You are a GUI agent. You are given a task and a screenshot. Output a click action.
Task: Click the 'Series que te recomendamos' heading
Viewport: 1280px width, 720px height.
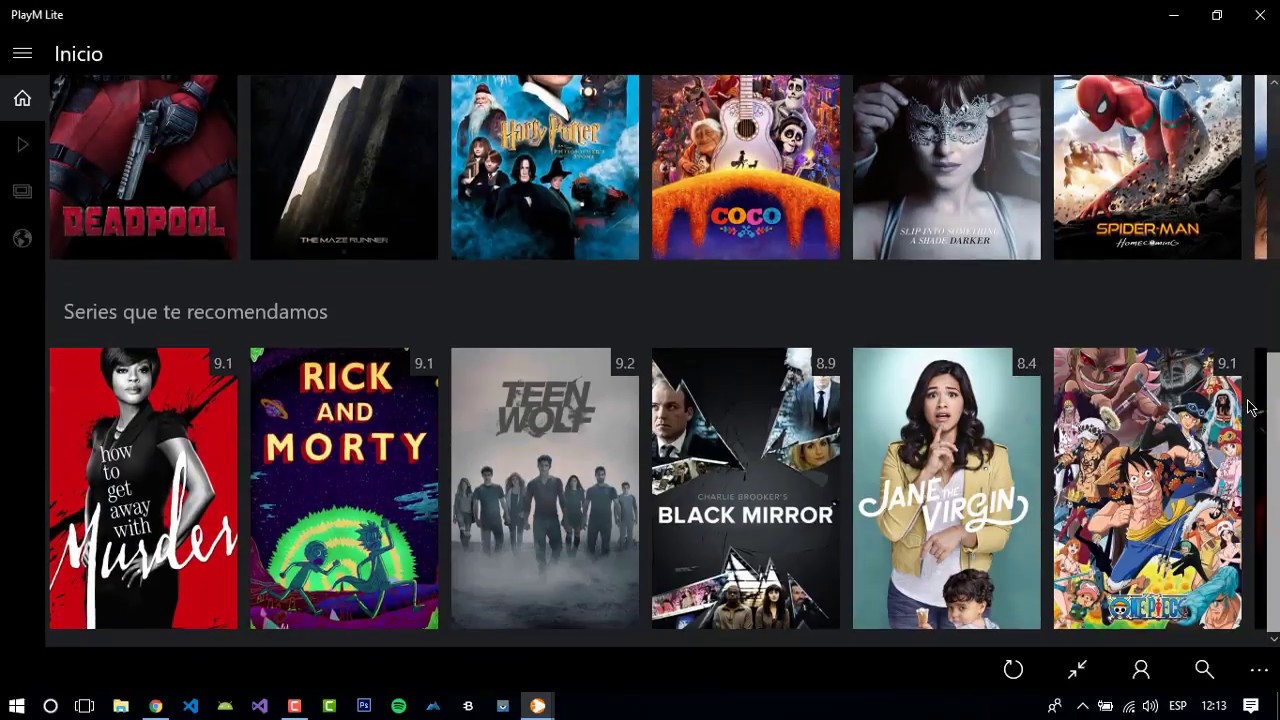click(x=196, y=312)
